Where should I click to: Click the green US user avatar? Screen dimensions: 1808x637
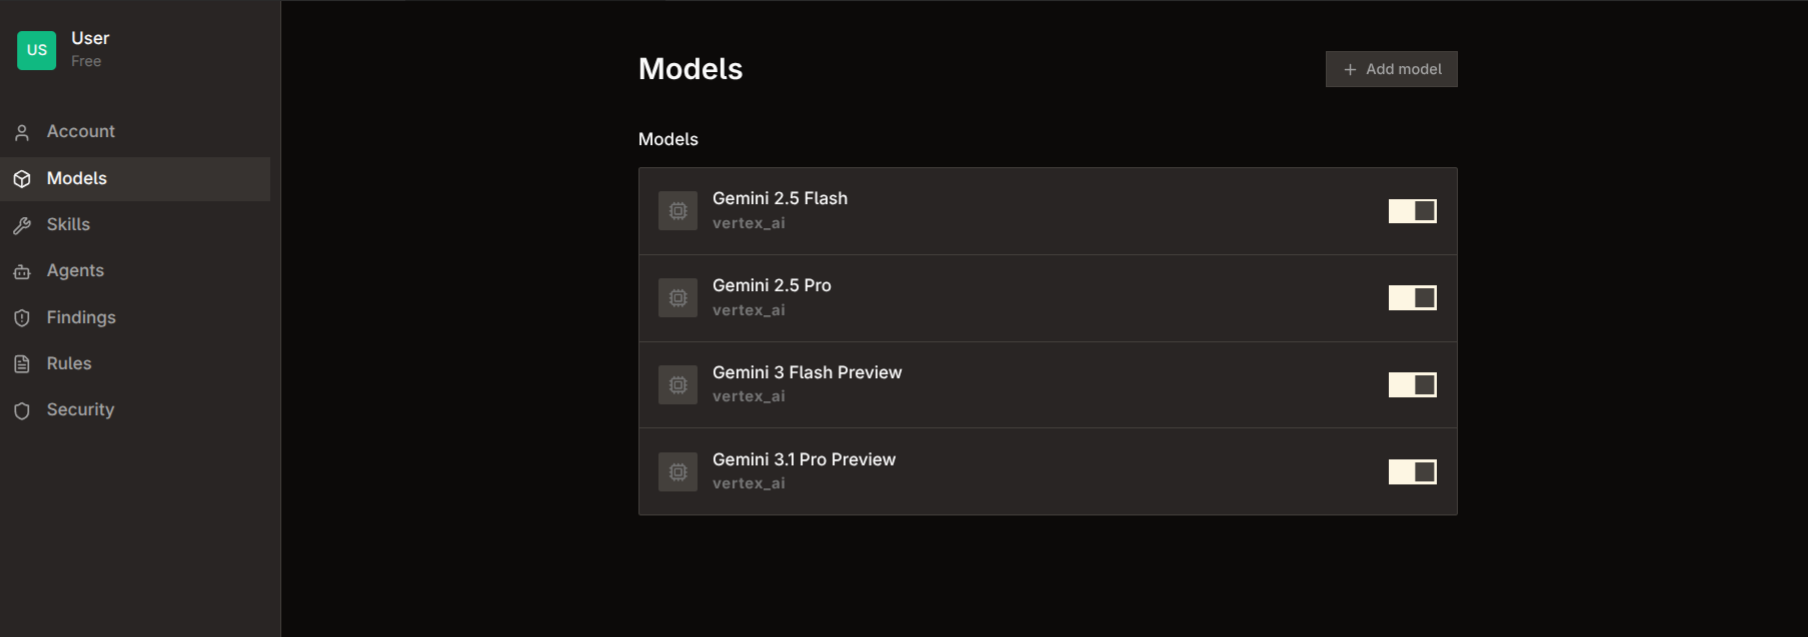(x=36, y=50)
